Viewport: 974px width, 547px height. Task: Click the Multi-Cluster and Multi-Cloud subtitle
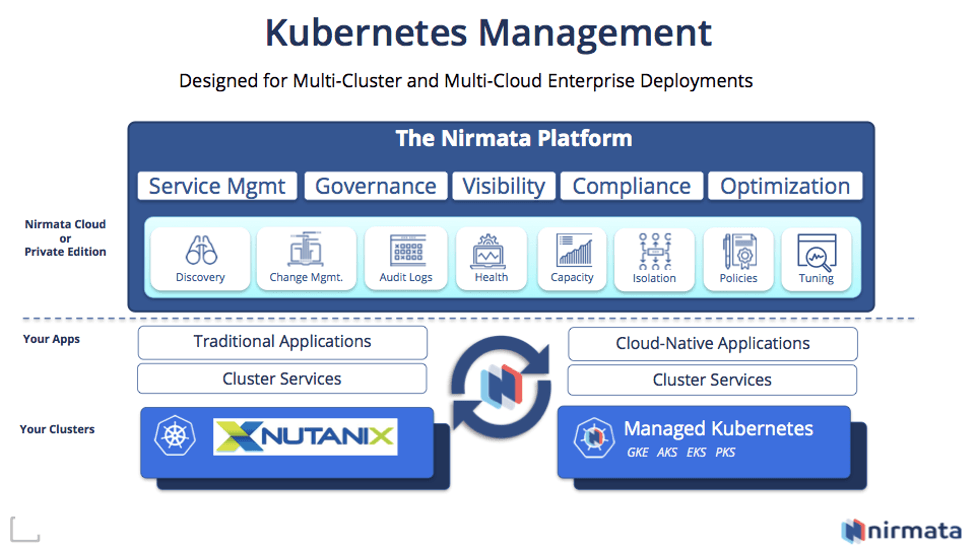pyautogui.click(x=466, y=81)
